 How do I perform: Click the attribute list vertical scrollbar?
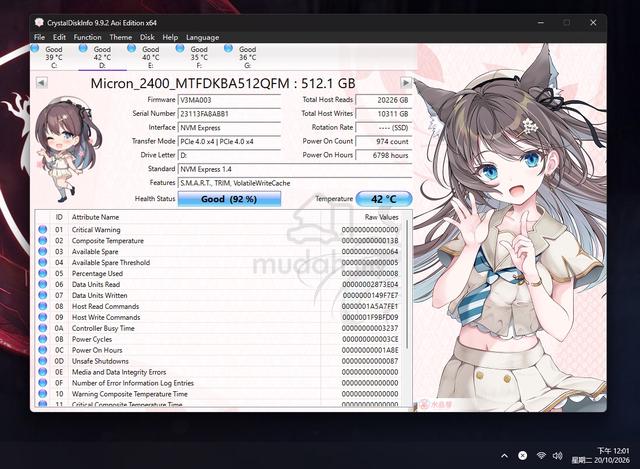click(407, 286)
